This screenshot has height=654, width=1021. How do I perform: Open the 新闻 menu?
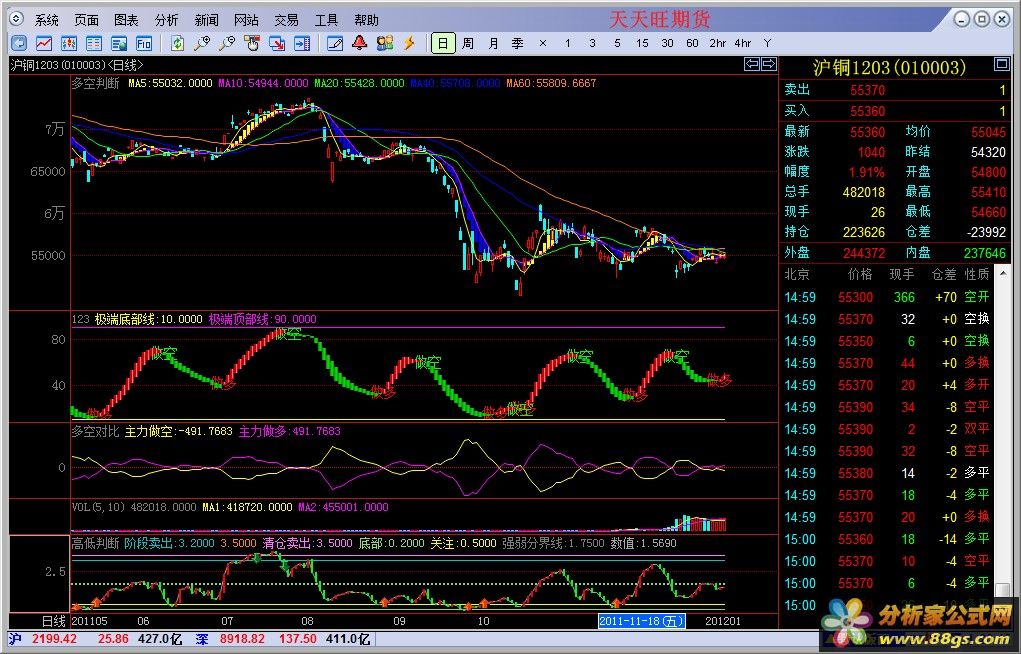206,20
